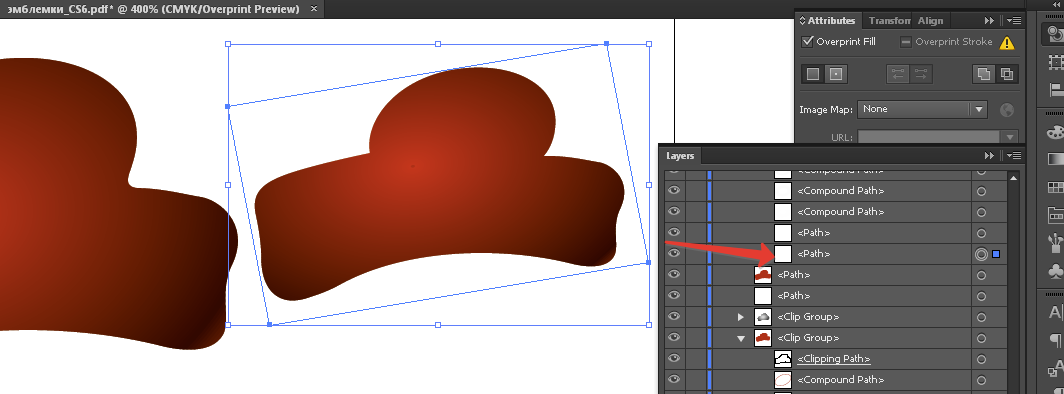1064x394 pixels.
Task: Open the Image Map dropdown
Action: click(x=922, y=109)
